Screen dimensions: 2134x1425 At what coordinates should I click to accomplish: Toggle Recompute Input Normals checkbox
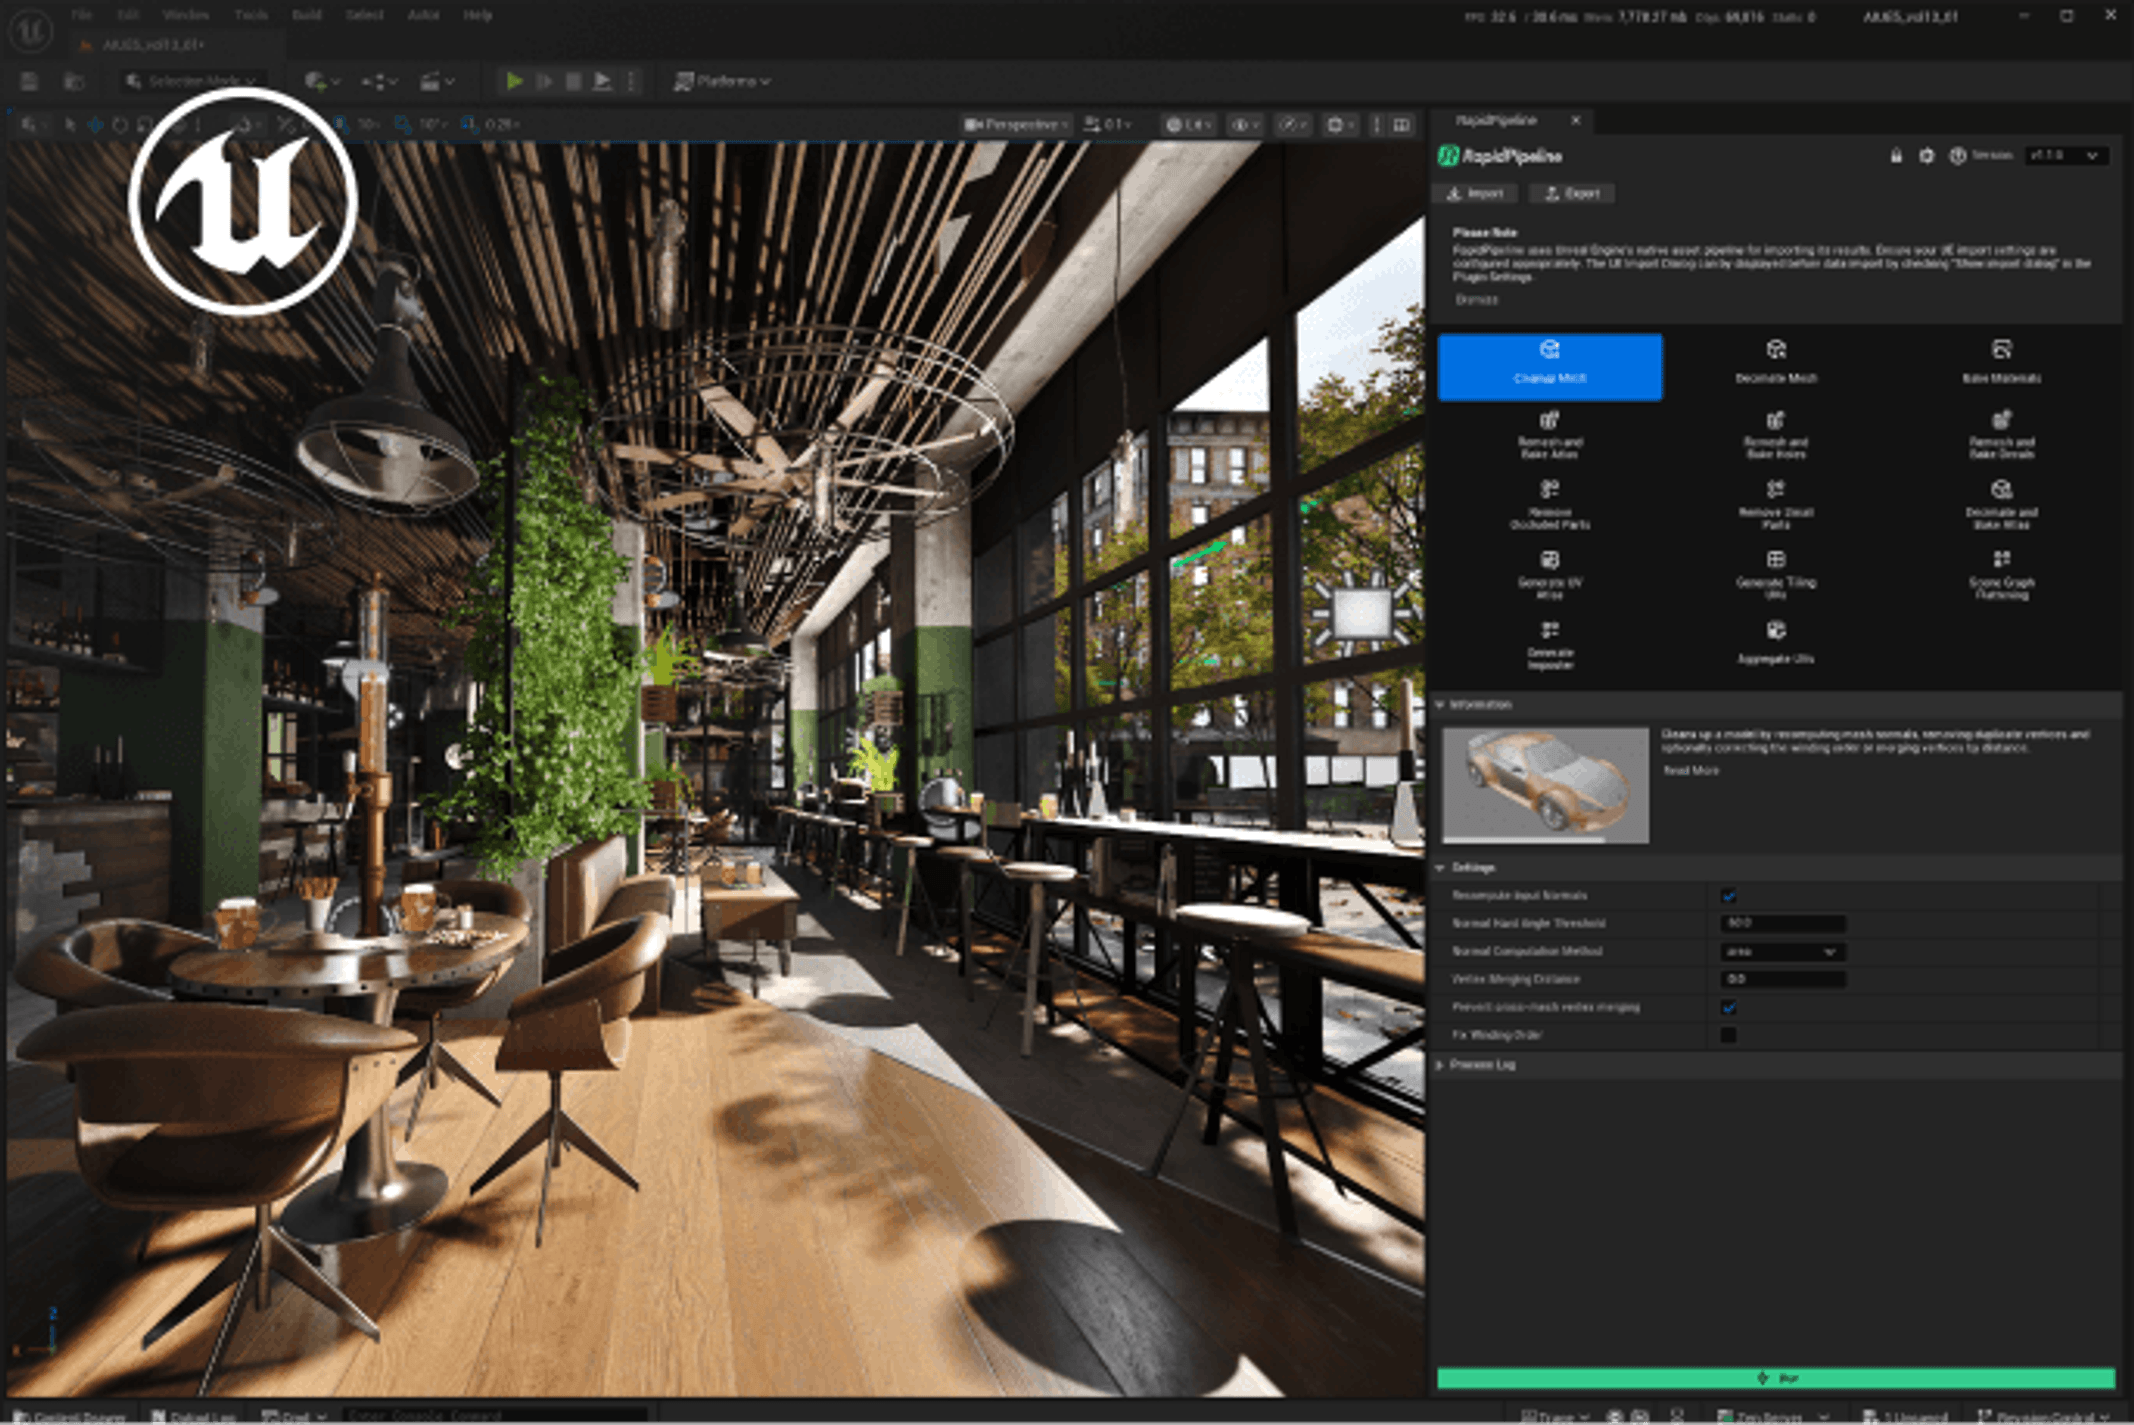[1728, 896]
